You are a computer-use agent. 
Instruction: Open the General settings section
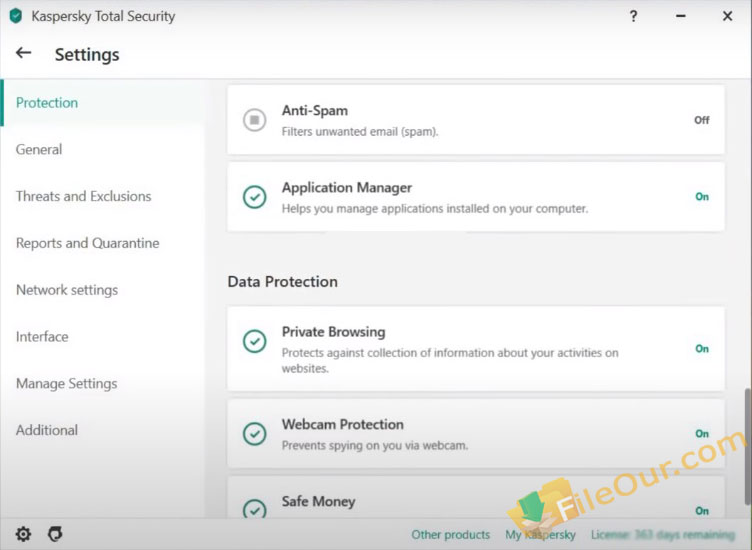point(39,149)
